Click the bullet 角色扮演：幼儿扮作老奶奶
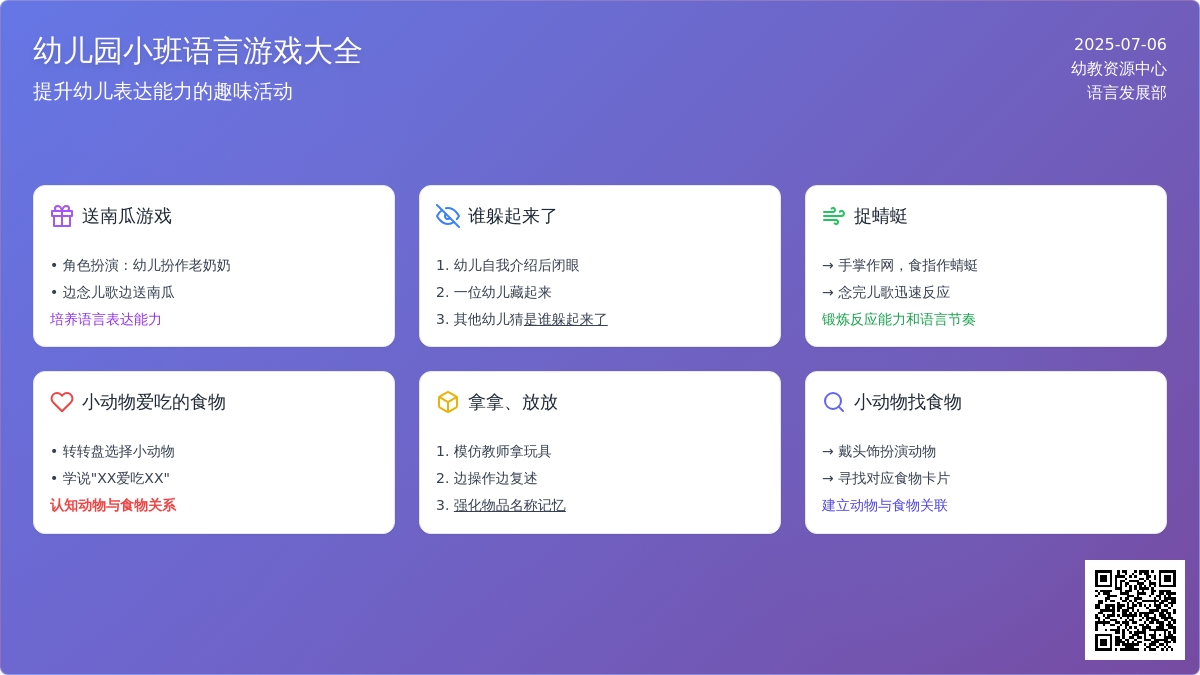Image resolution: width=1200 pixels, height=675 pixels. [x=140, y=266]
